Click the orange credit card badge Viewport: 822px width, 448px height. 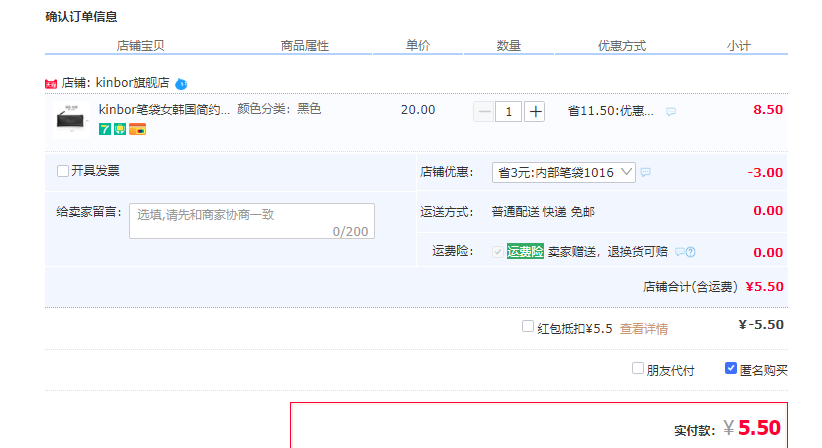coord(137,129)
